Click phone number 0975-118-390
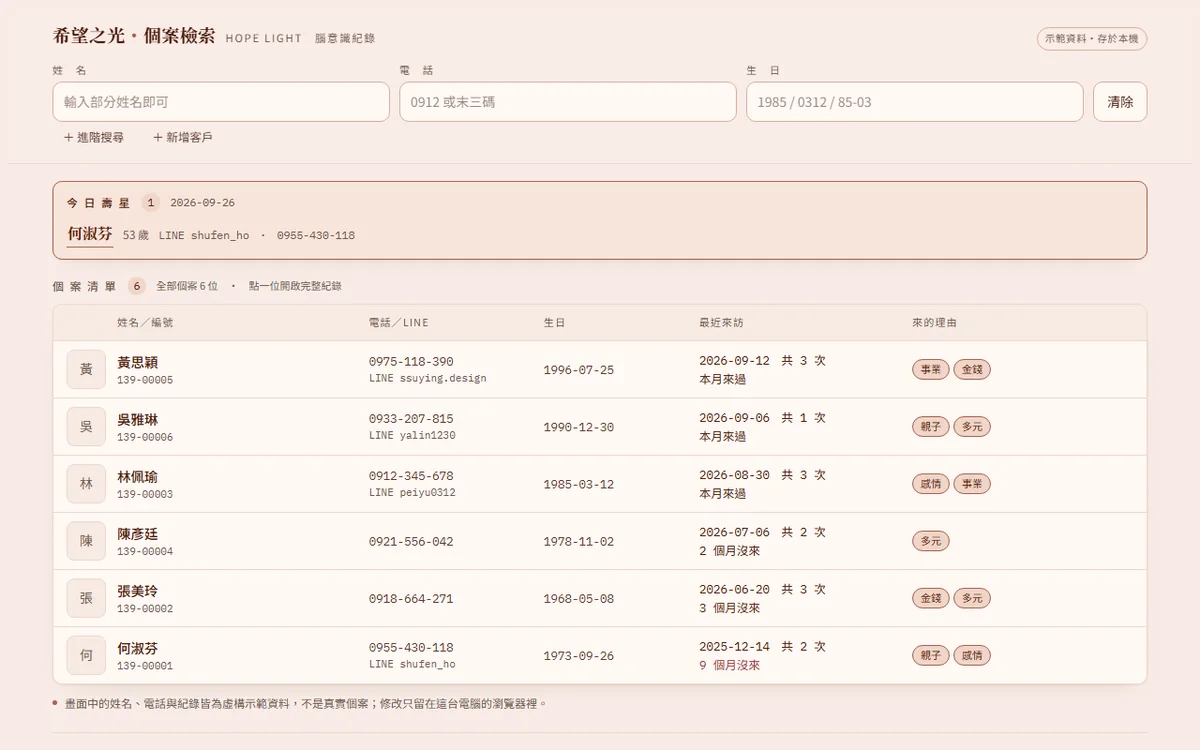This screenshot has width=1200, height=750. [411, 362]
